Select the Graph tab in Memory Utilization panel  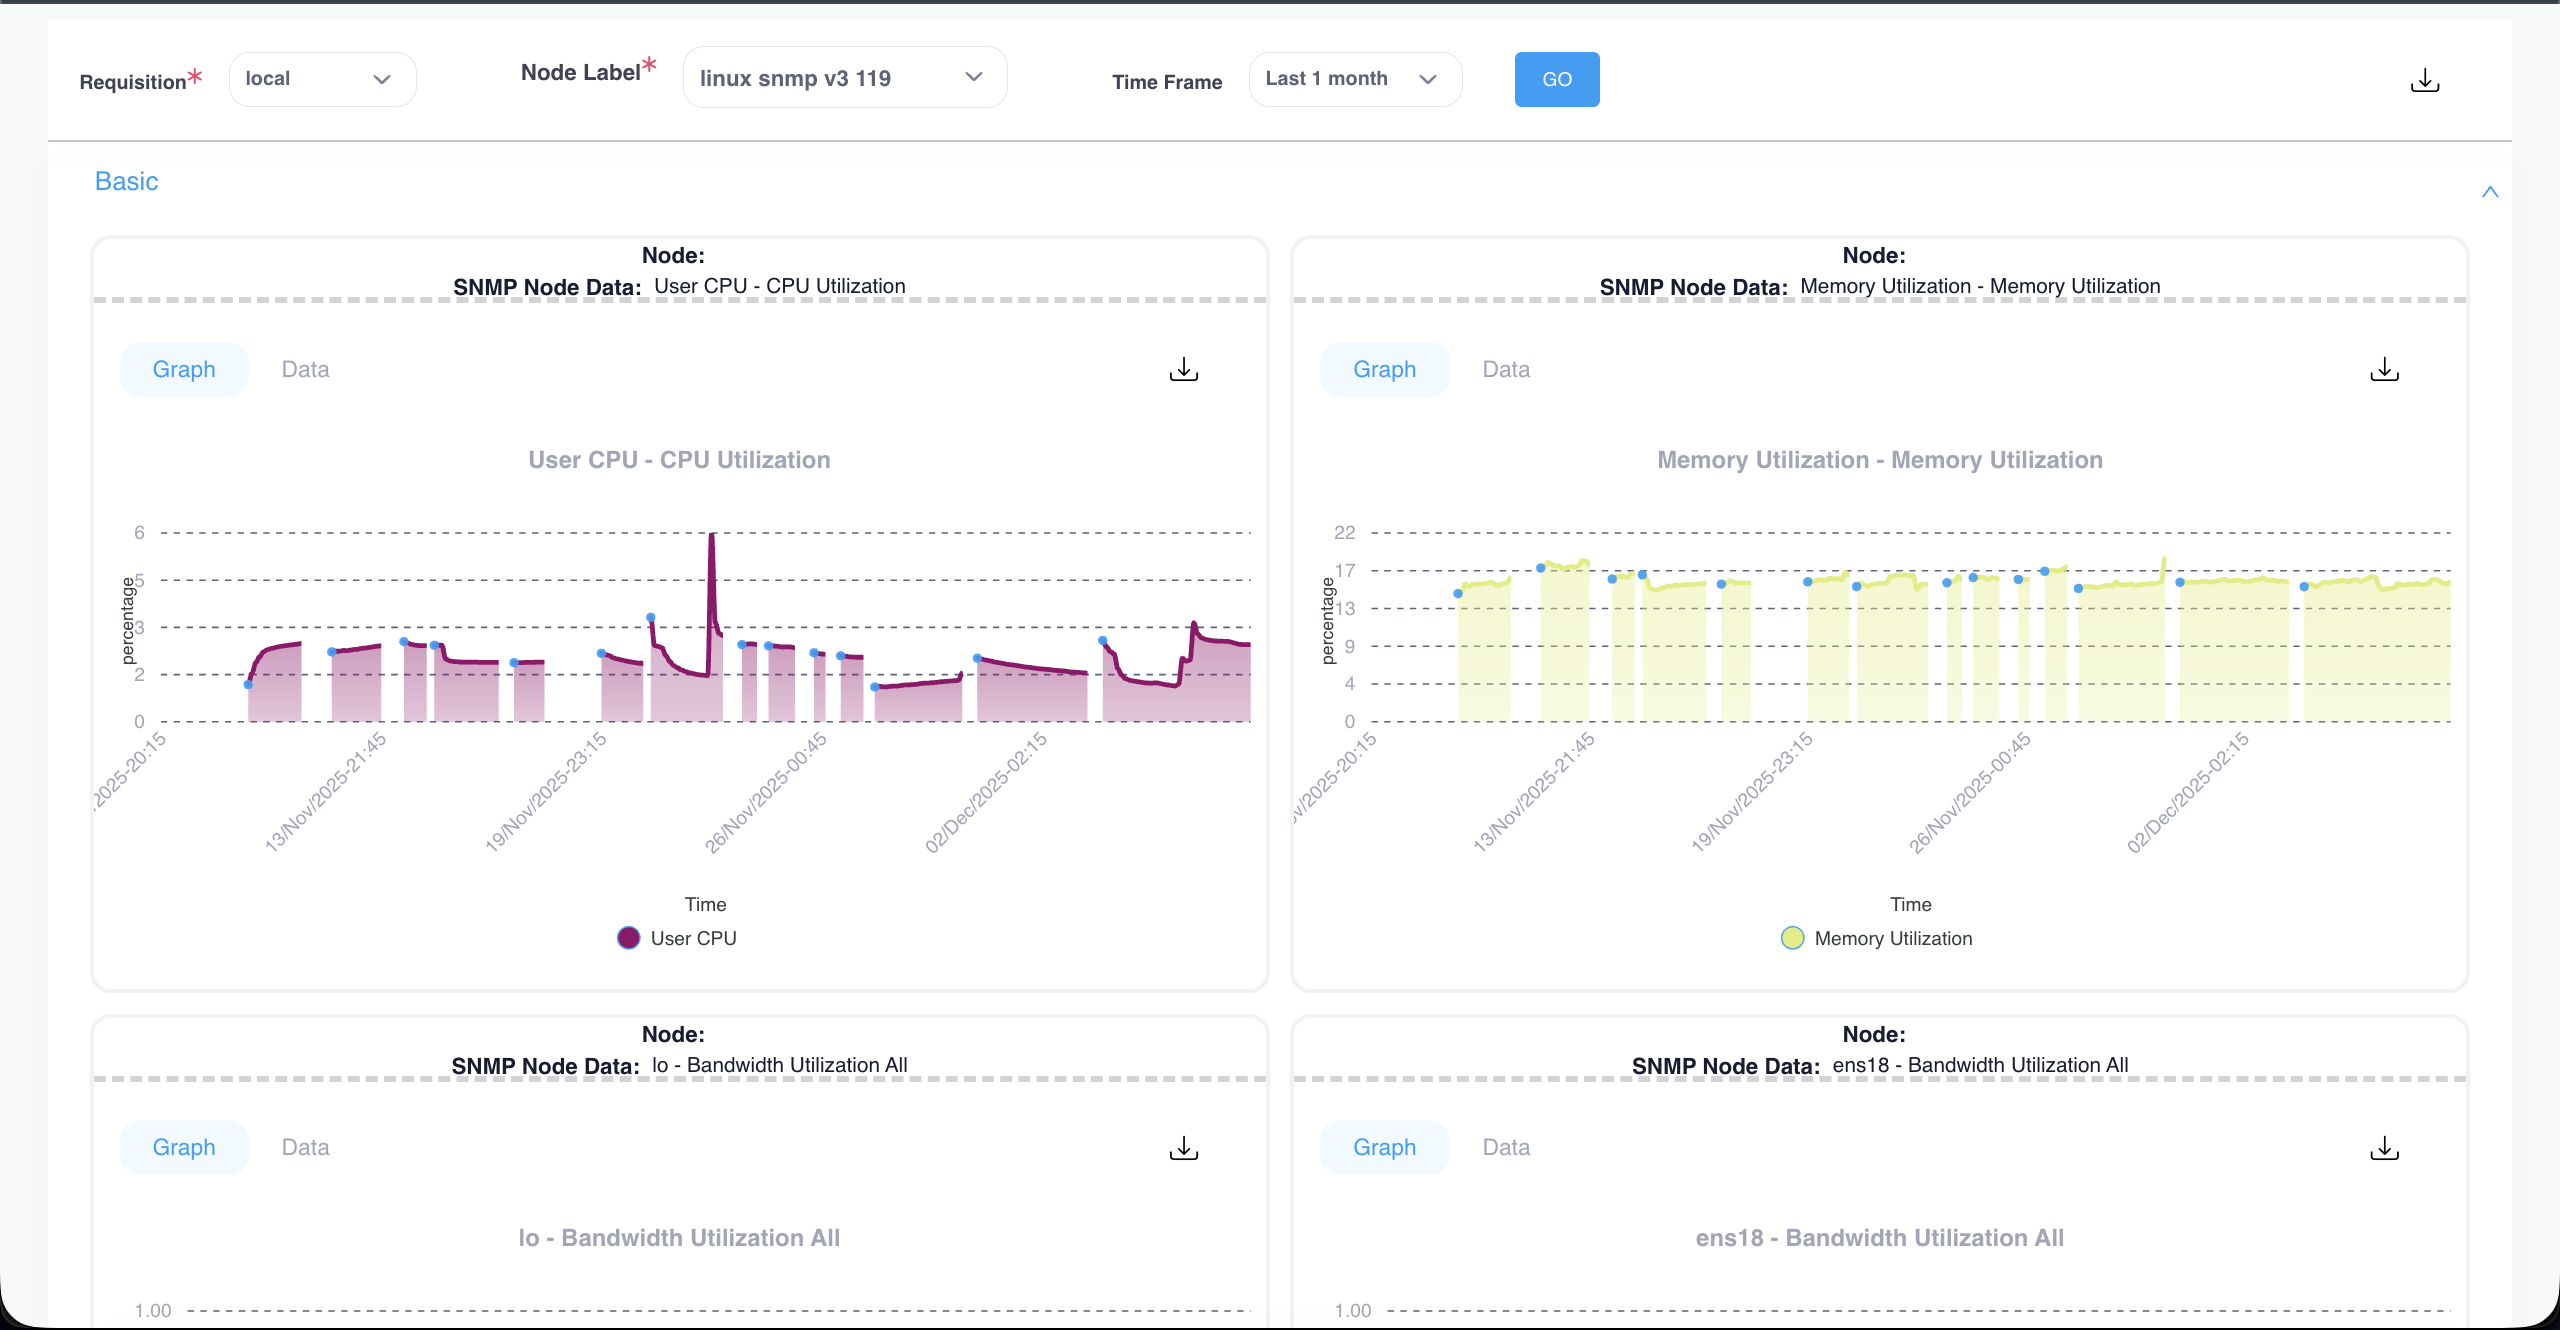[1384, 369]
